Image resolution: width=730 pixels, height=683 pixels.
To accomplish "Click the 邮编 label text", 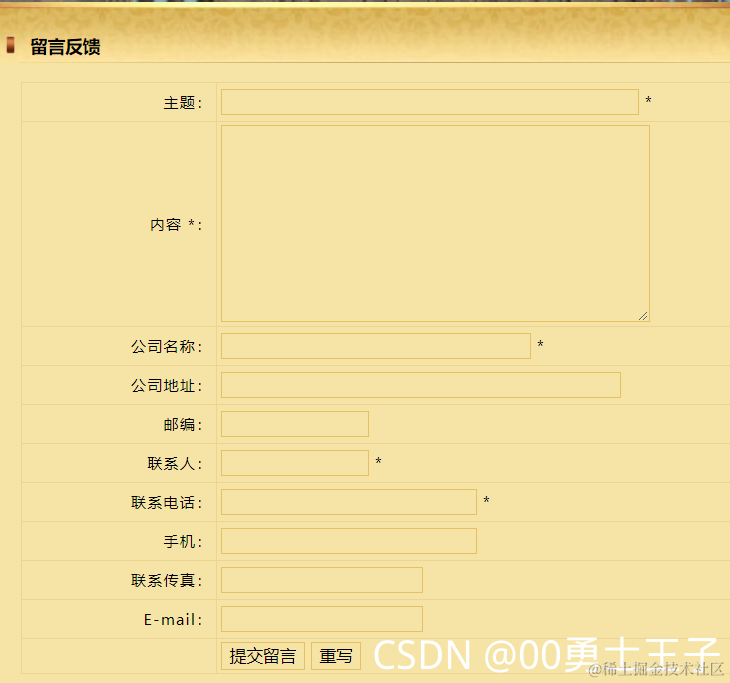I will (182, 425).
